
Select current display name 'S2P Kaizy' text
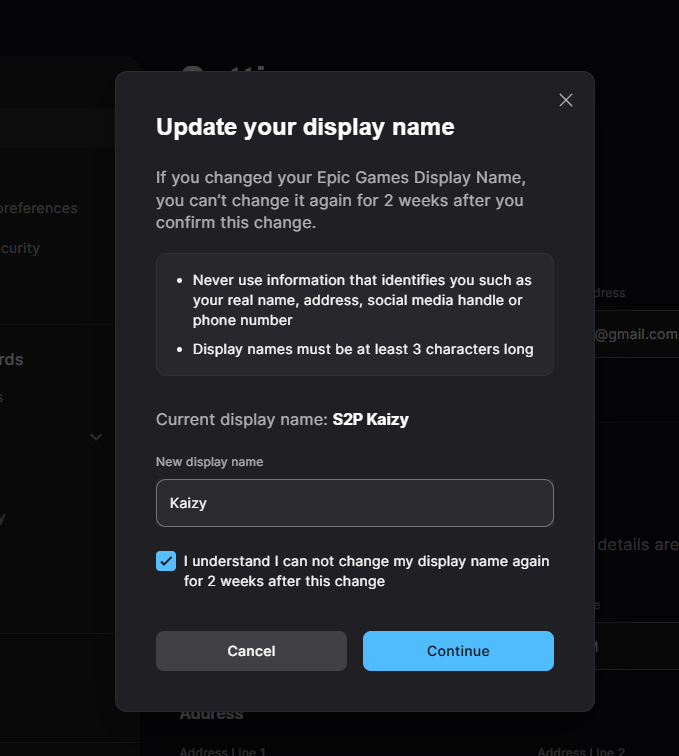point(370,419)
